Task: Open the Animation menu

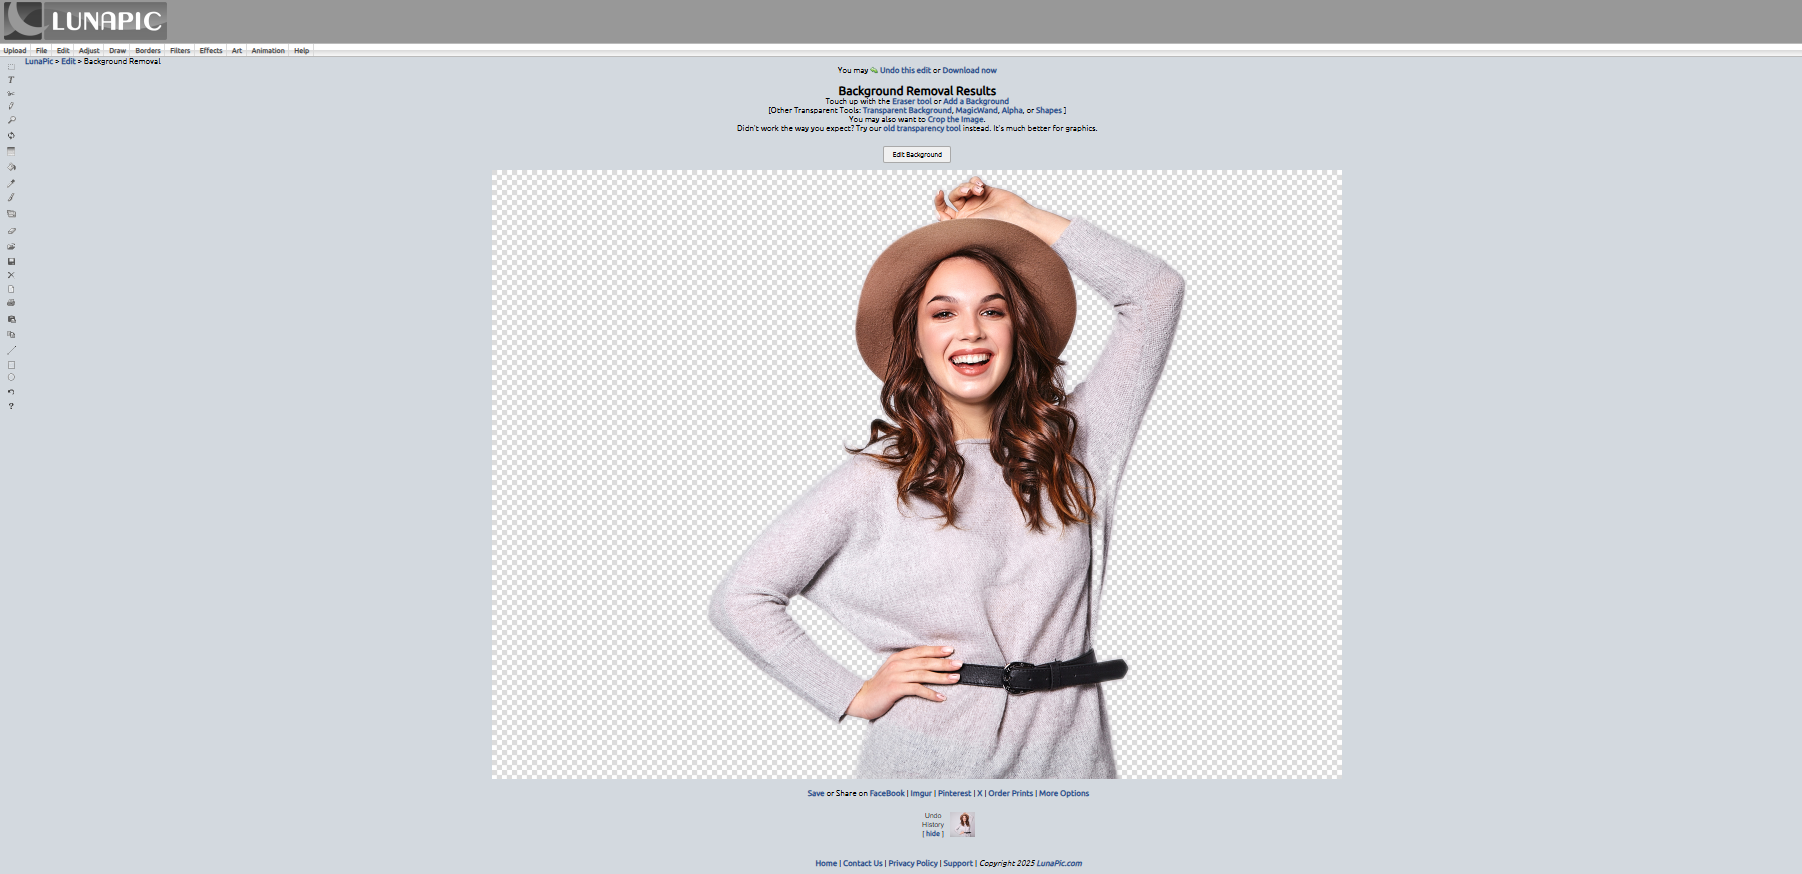Action: [267, 50]
